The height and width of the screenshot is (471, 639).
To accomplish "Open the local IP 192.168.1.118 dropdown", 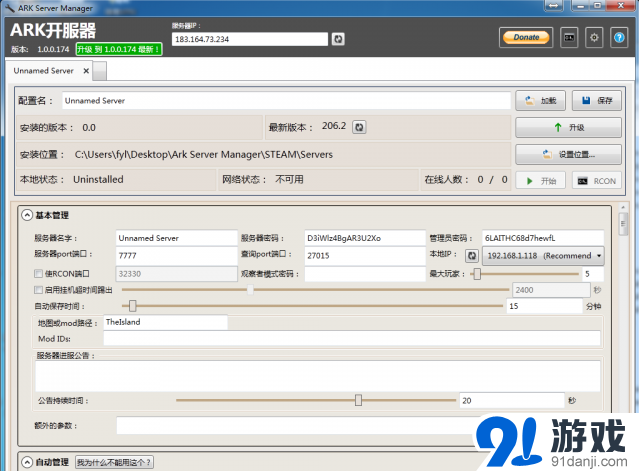I will [543, 256].
